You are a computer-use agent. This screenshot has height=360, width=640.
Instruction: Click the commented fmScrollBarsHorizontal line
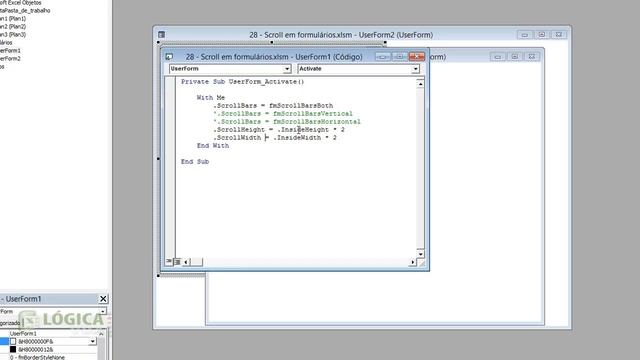coord(287,122)
